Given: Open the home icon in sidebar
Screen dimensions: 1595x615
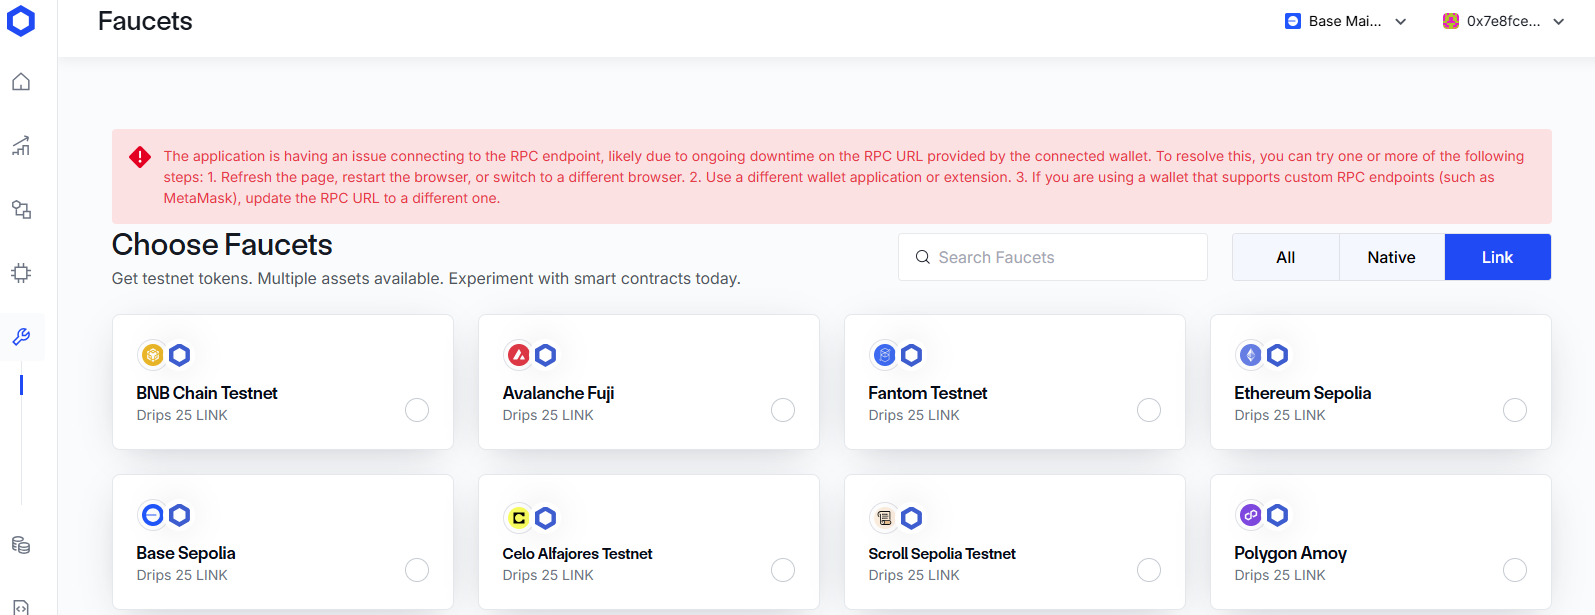Looking at the screenshot, I should point(21,82).
